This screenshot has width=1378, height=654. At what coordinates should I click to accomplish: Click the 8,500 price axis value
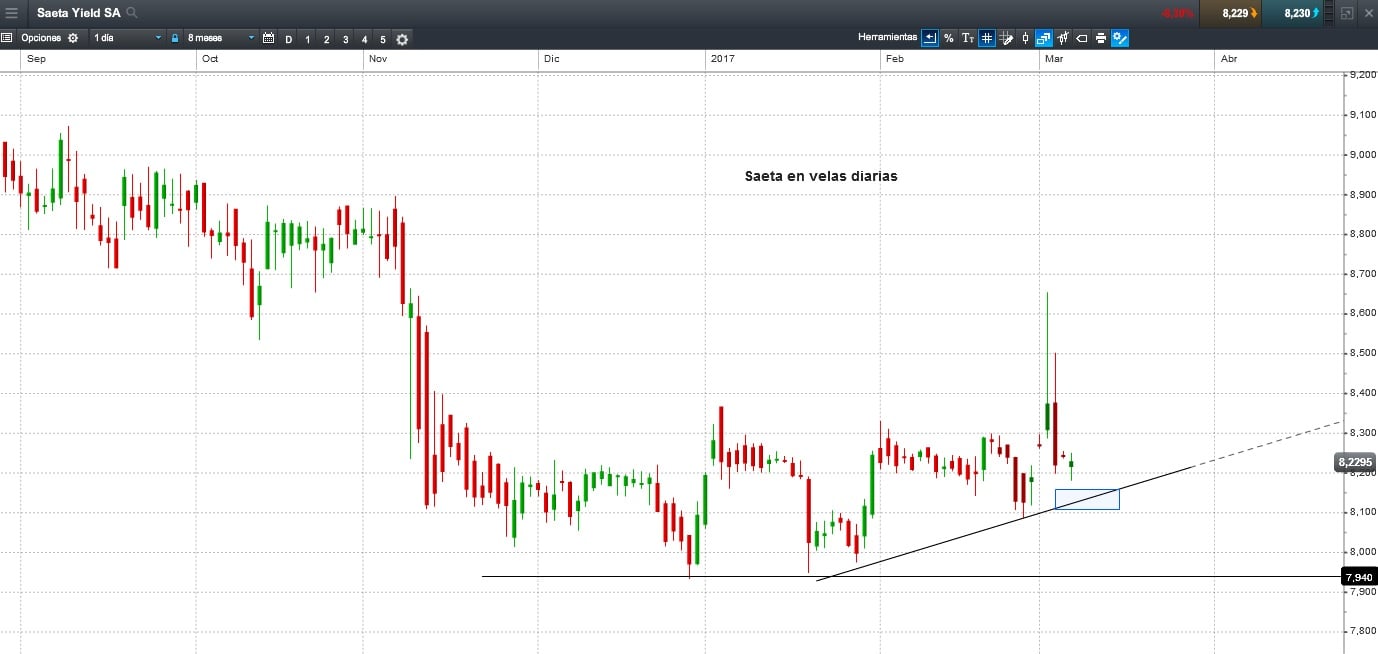[x=1363, y=353]
